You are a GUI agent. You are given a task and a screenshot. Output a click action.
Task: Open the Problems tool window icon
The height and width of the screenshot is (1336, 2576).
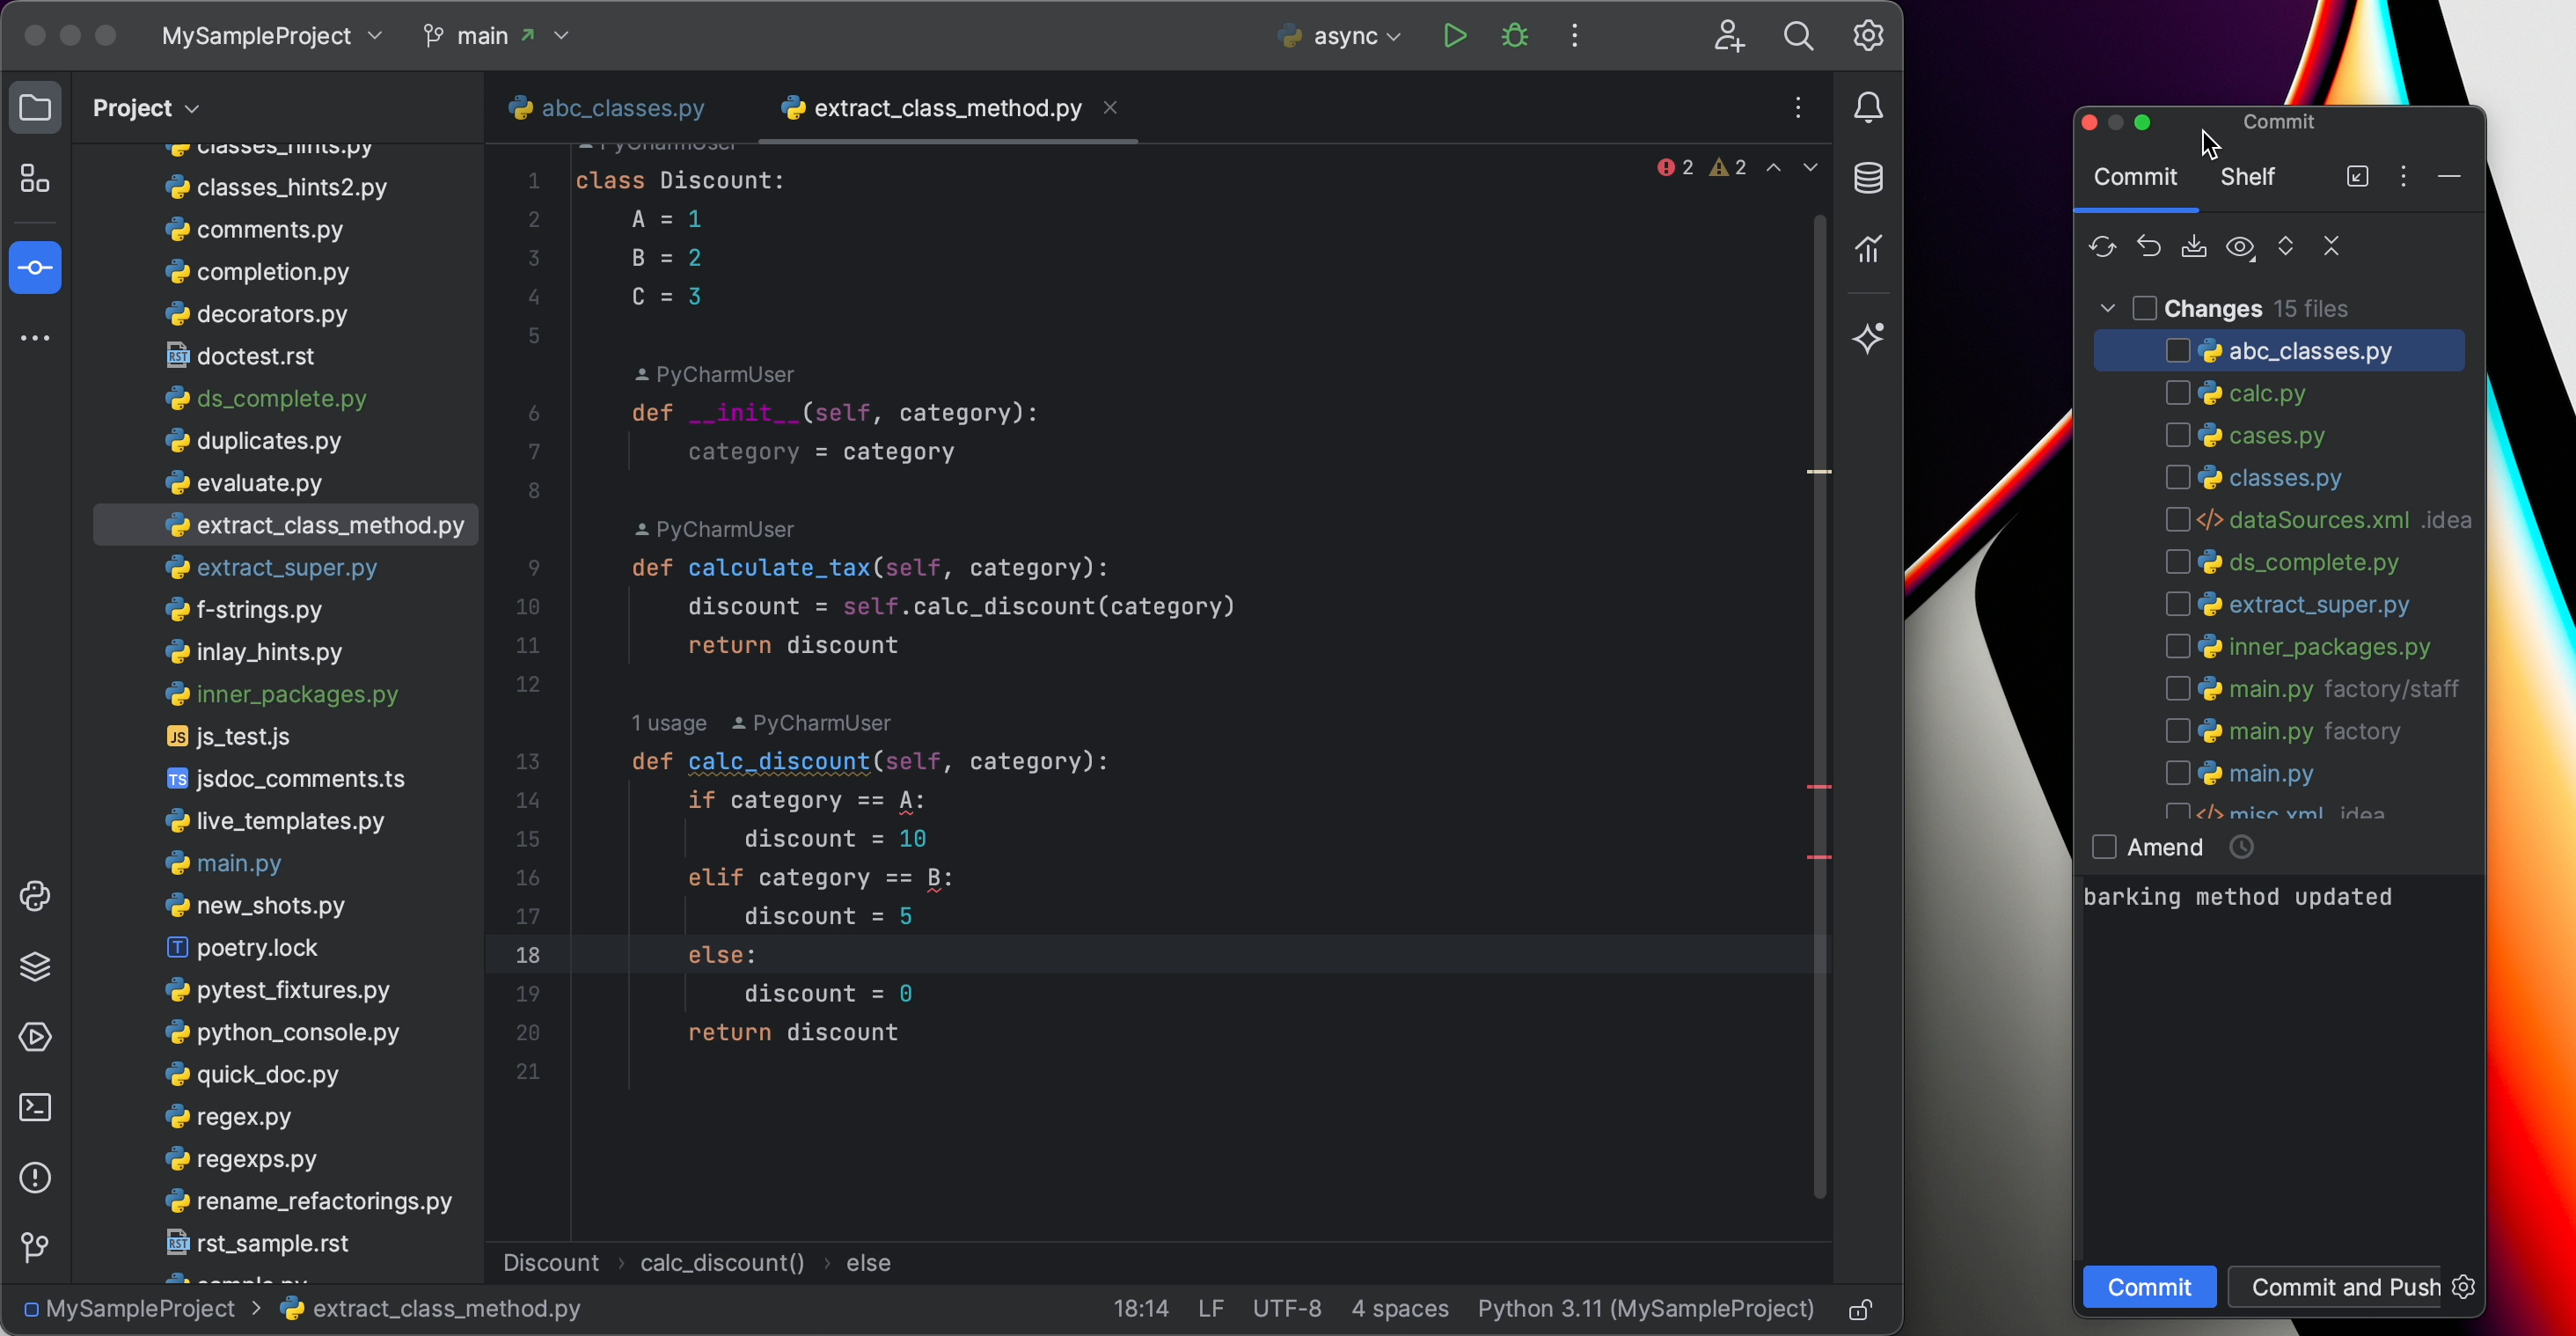coord(35,1178)
